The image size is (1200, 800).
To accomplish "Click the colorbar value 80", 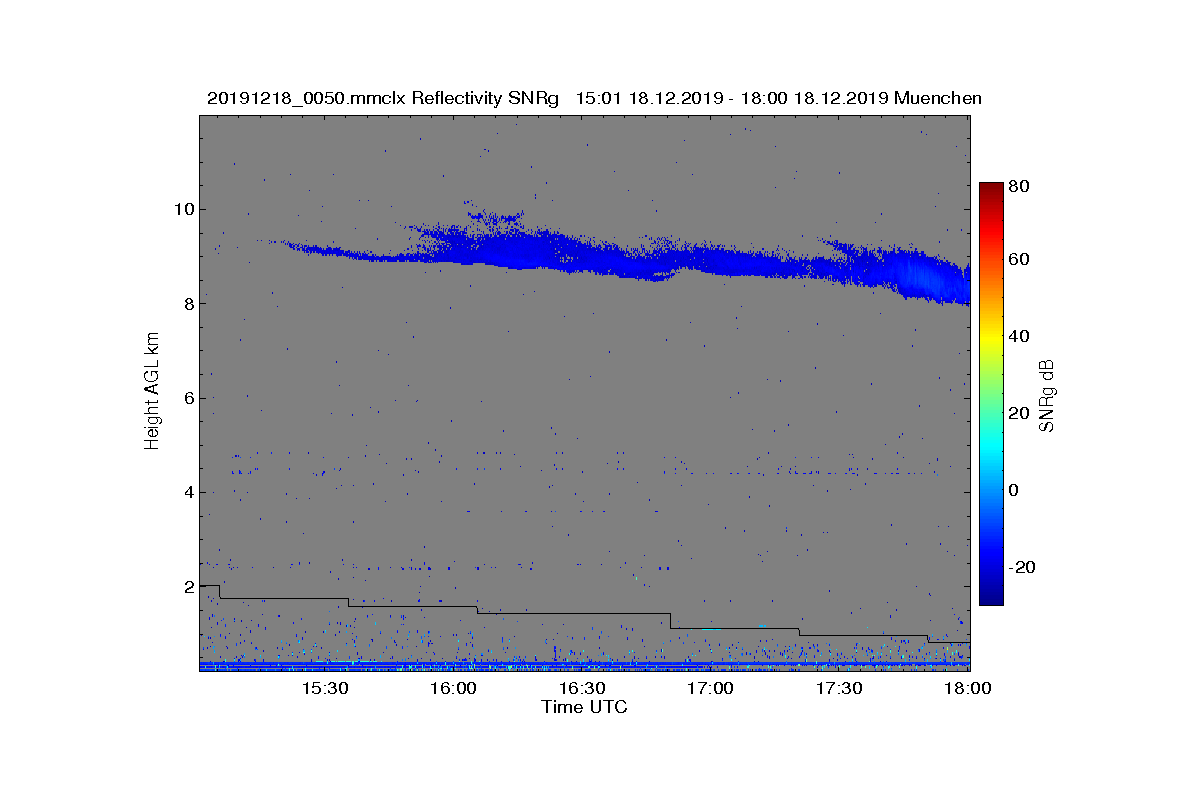I will coord(1020,186).
